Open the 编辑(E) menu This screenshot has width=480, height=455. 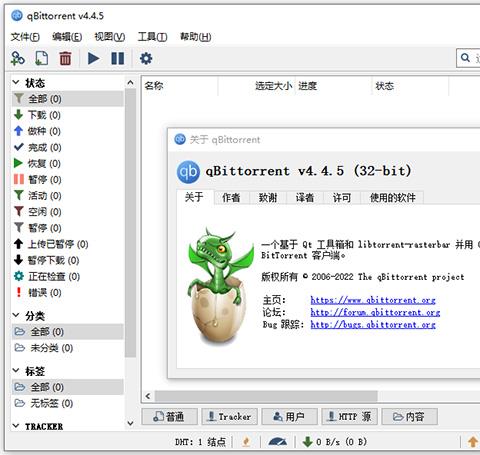click(x=67, y=37)
